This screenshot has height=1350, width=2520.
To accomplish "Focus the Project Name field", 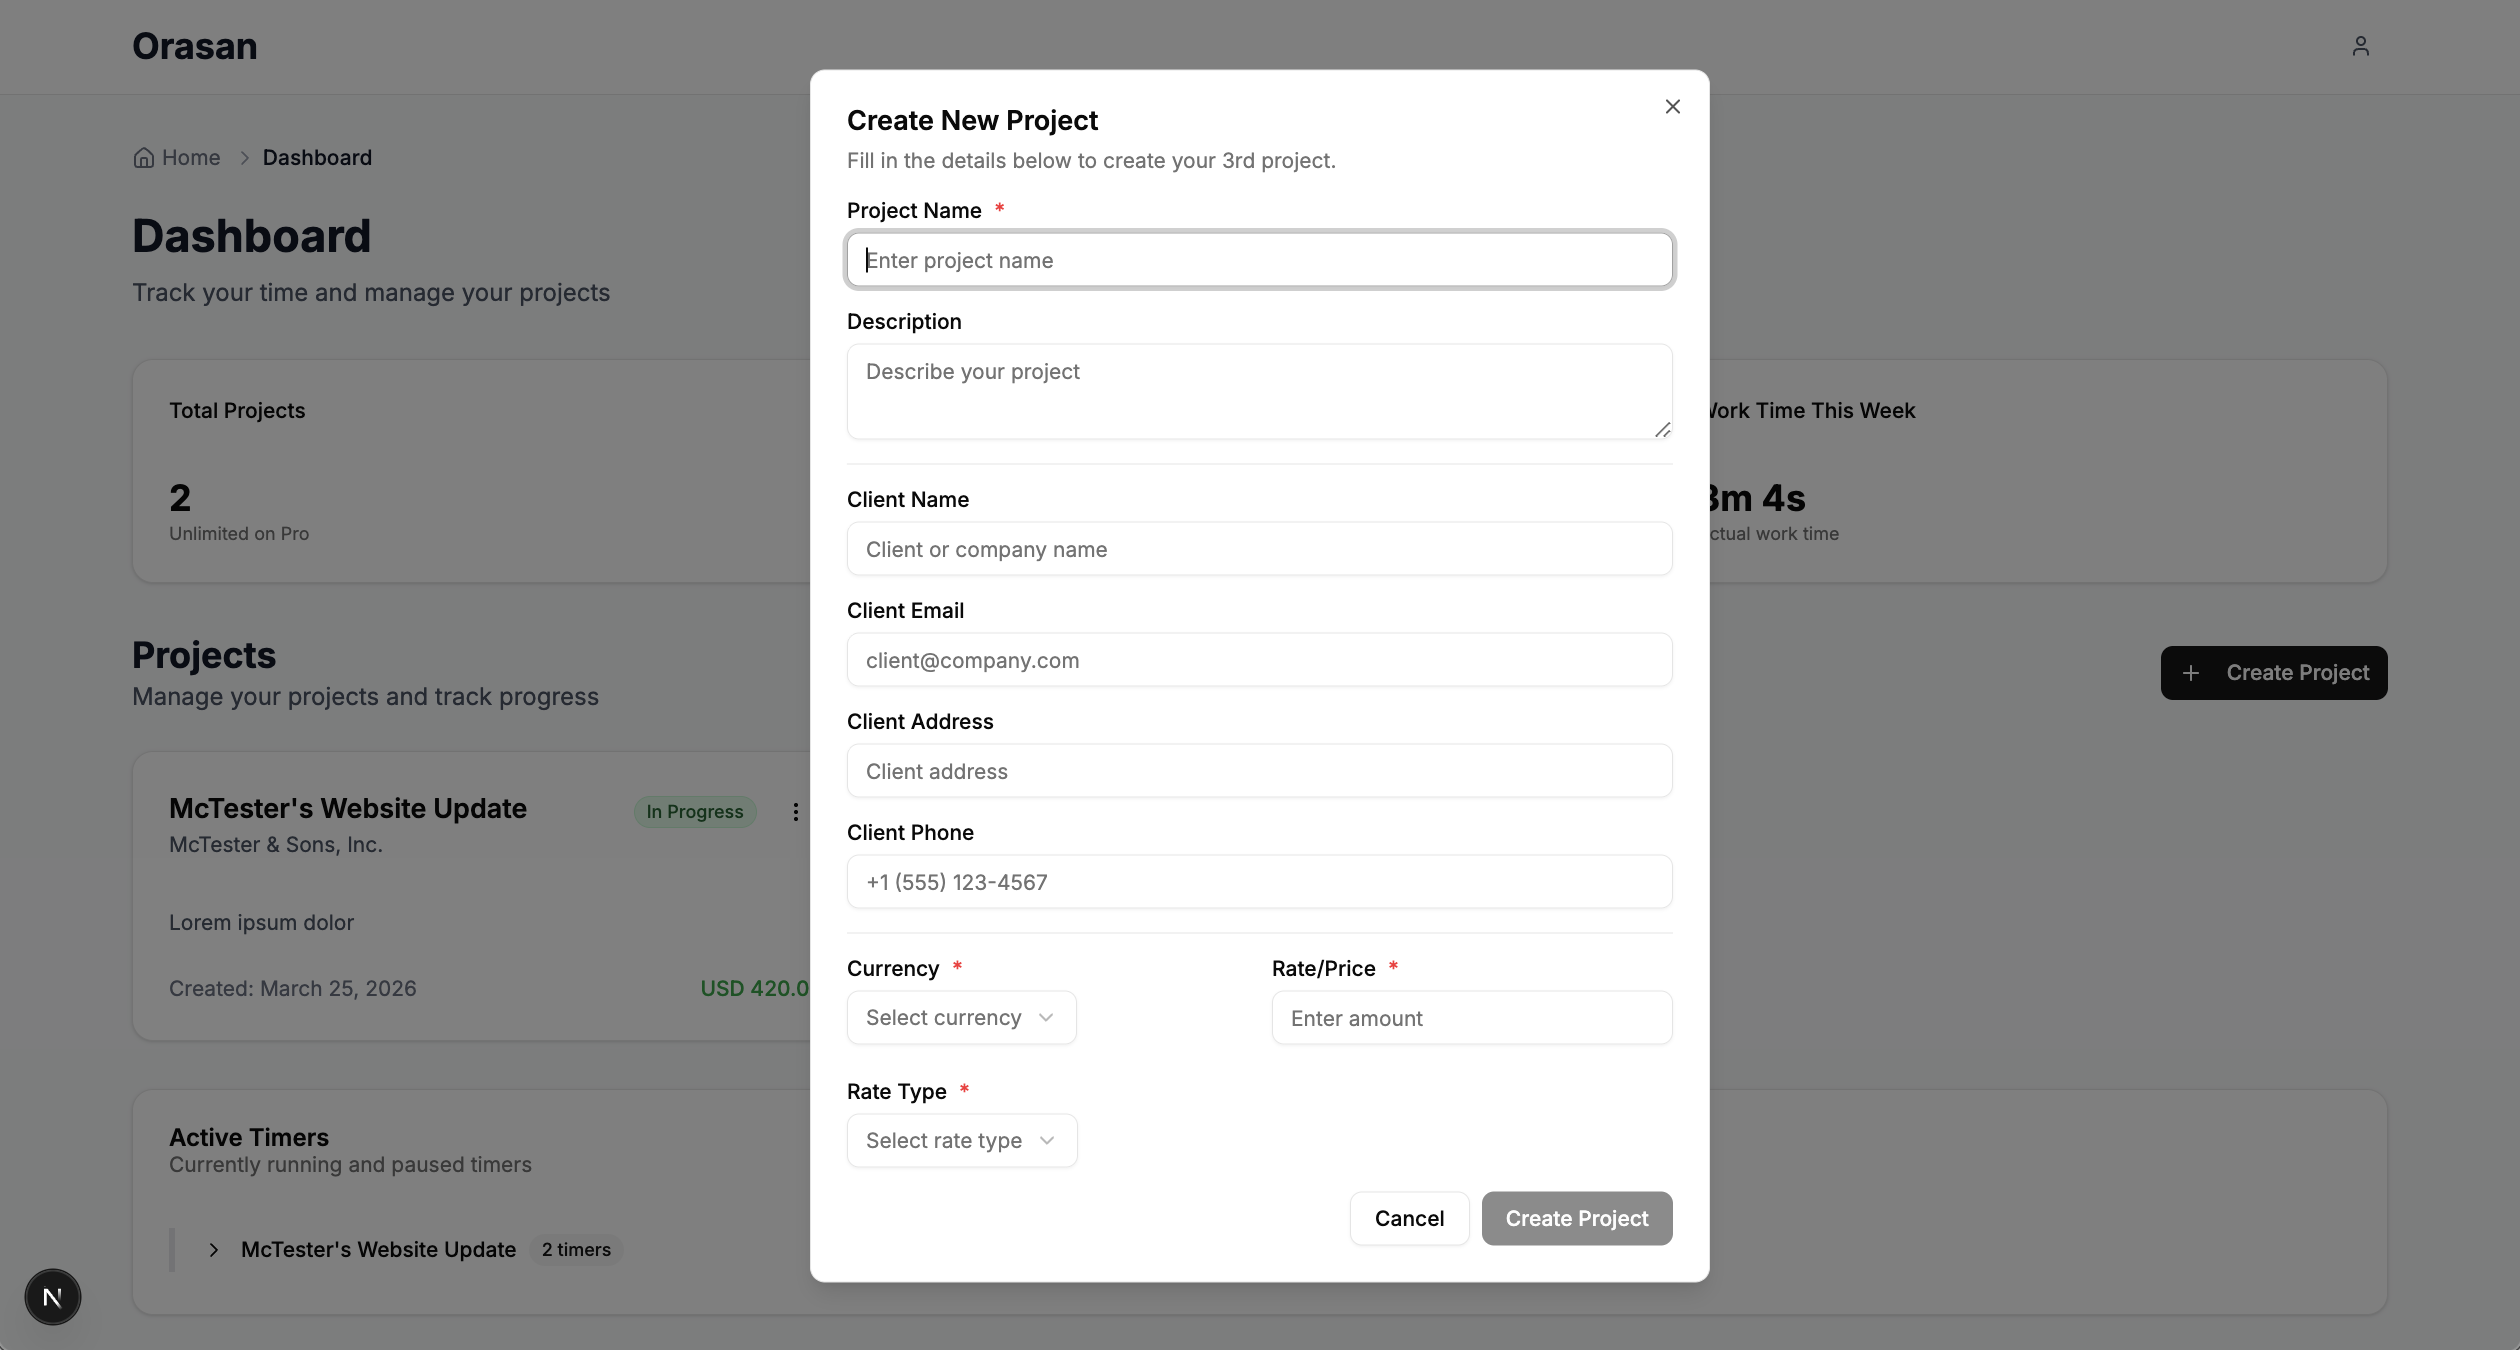I will click(x=1259, y=260).
